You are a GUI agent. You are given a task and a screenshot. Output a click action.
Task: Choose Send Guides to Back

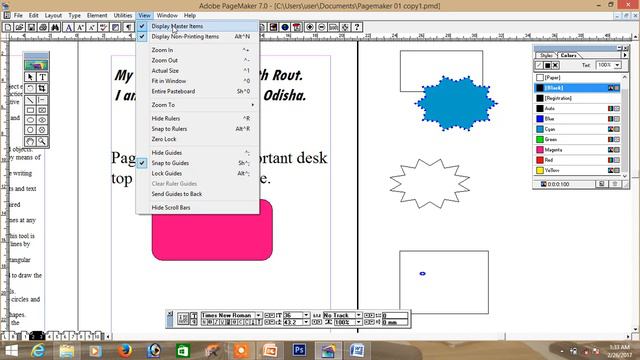click(198, 194)
